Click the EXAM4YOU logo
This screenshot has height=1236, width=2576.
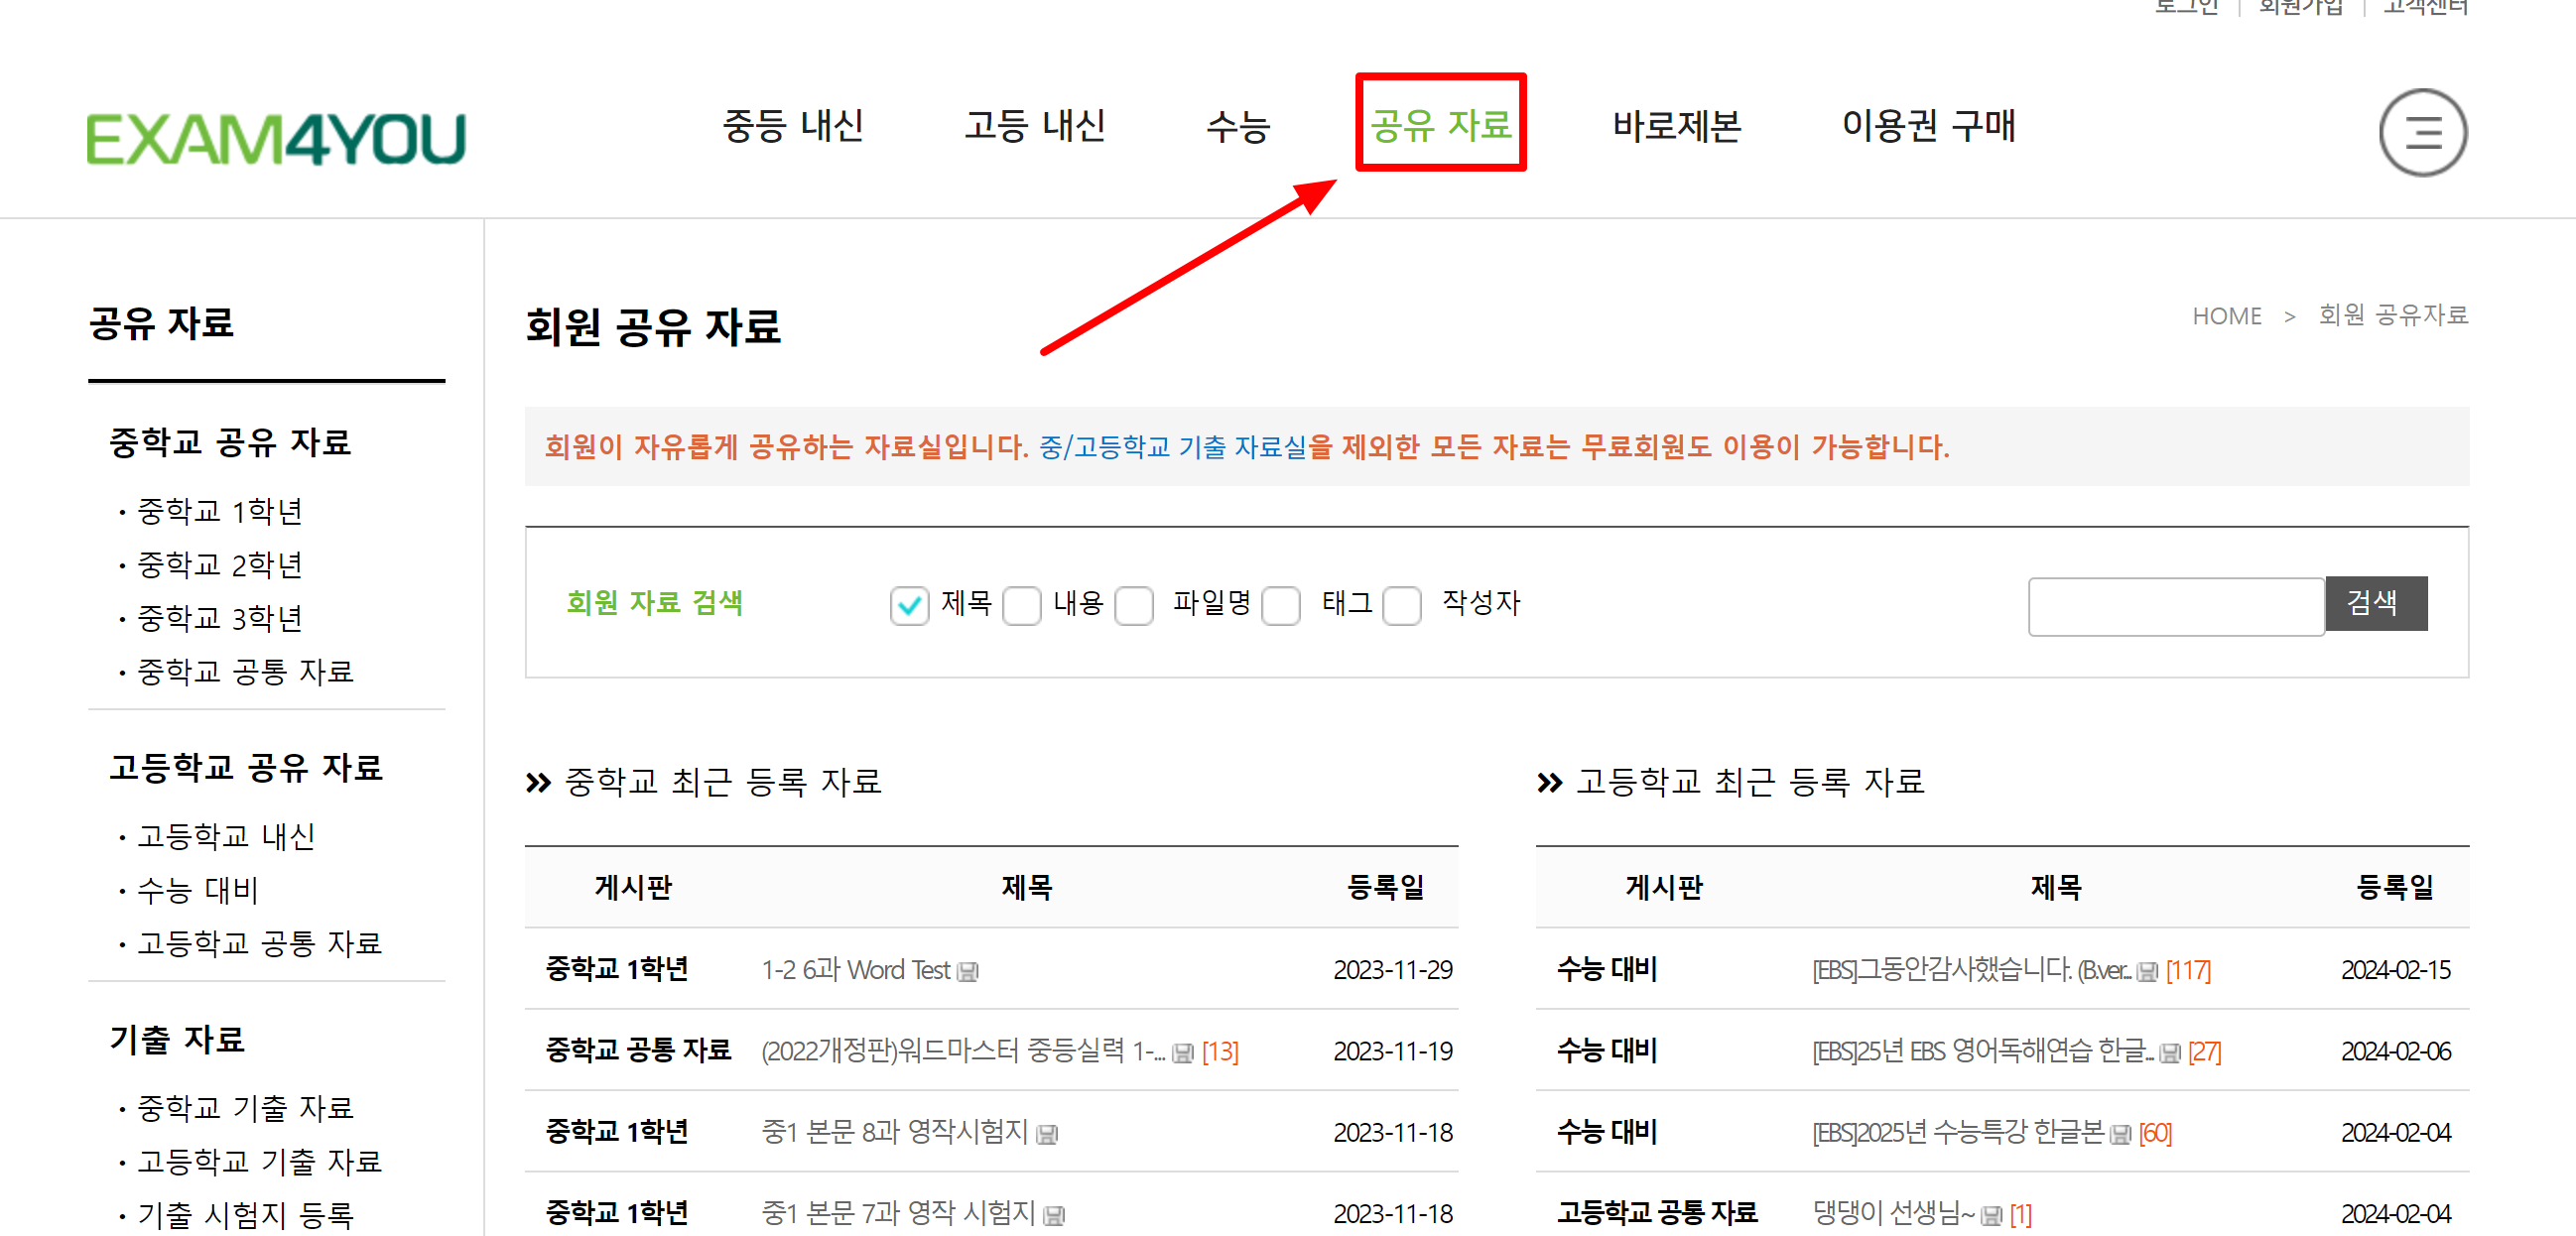tap(277, 138)
